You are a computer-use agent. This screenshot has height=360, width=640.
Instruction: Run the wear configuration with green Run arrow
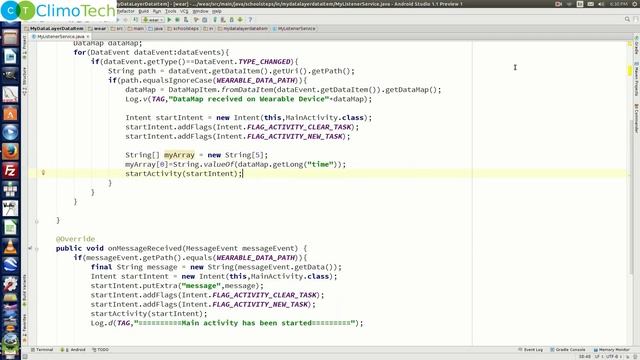pyautogui.click(x=169, y=20)
